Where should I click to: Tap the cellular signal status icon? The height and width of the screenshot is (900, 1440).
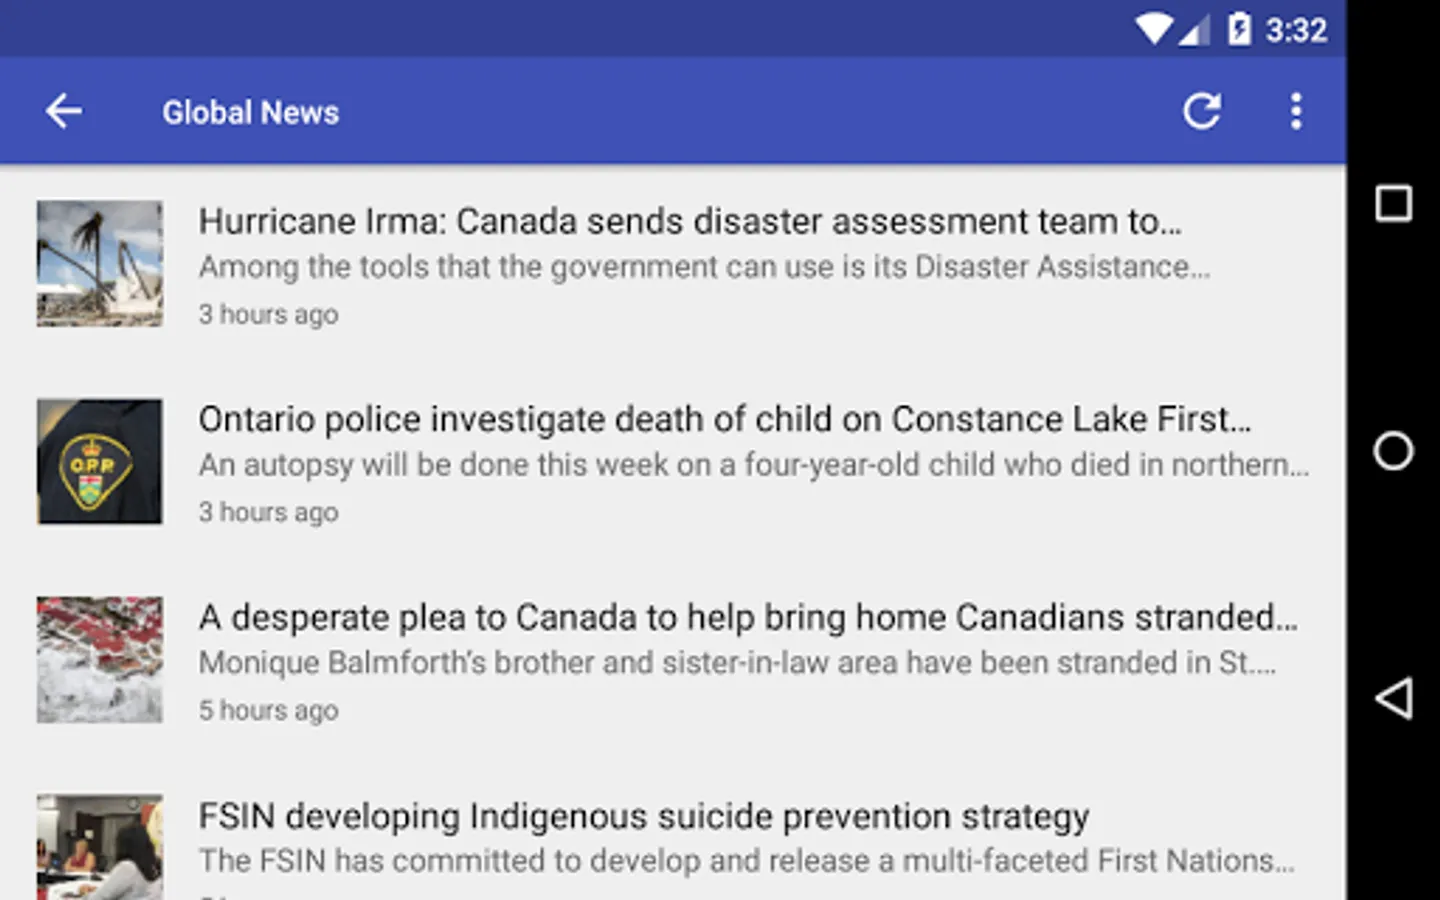coord(1194,30)
